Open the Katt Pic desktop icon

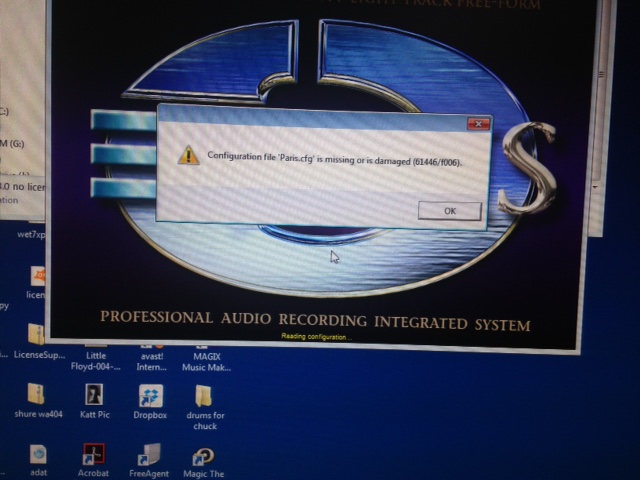tap(94, 394)
